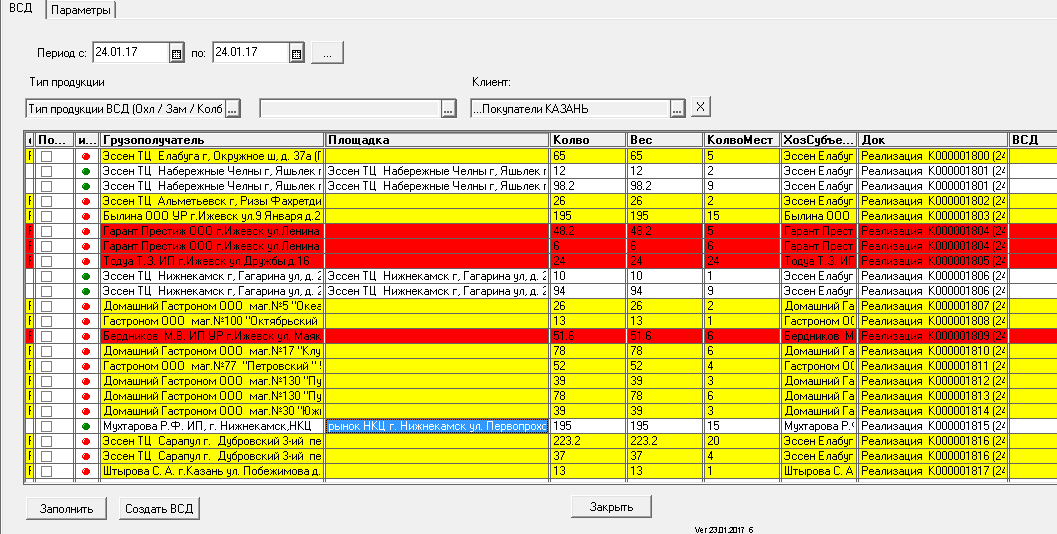The image size is (1057, 534).
Task: Select Реализация K000001815 document cell
Action: point(933,426)
